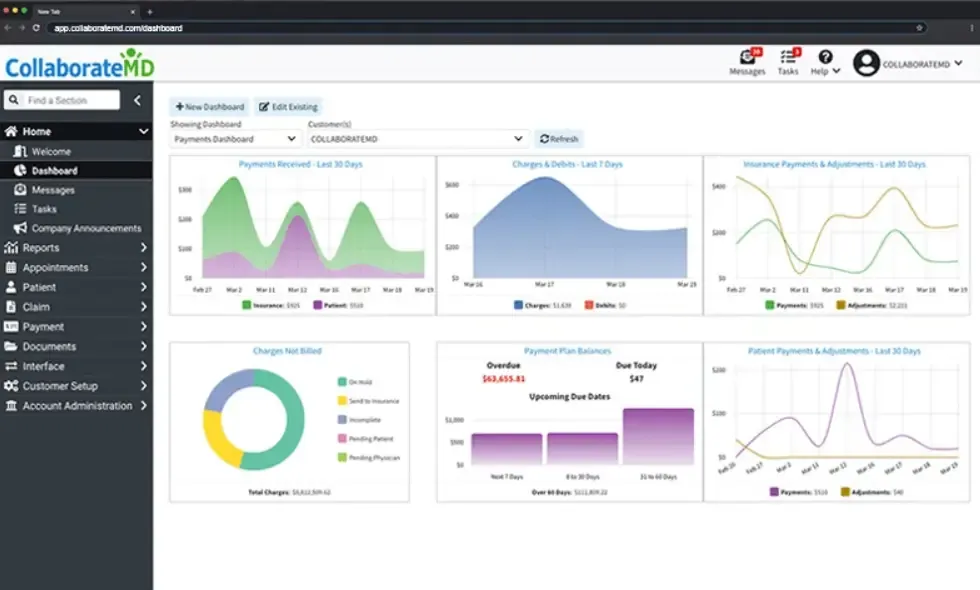This screenshot has height=590, width=980.
Task: Click the browser address bar
Action: pyautogui.click(x=486, y=28)
